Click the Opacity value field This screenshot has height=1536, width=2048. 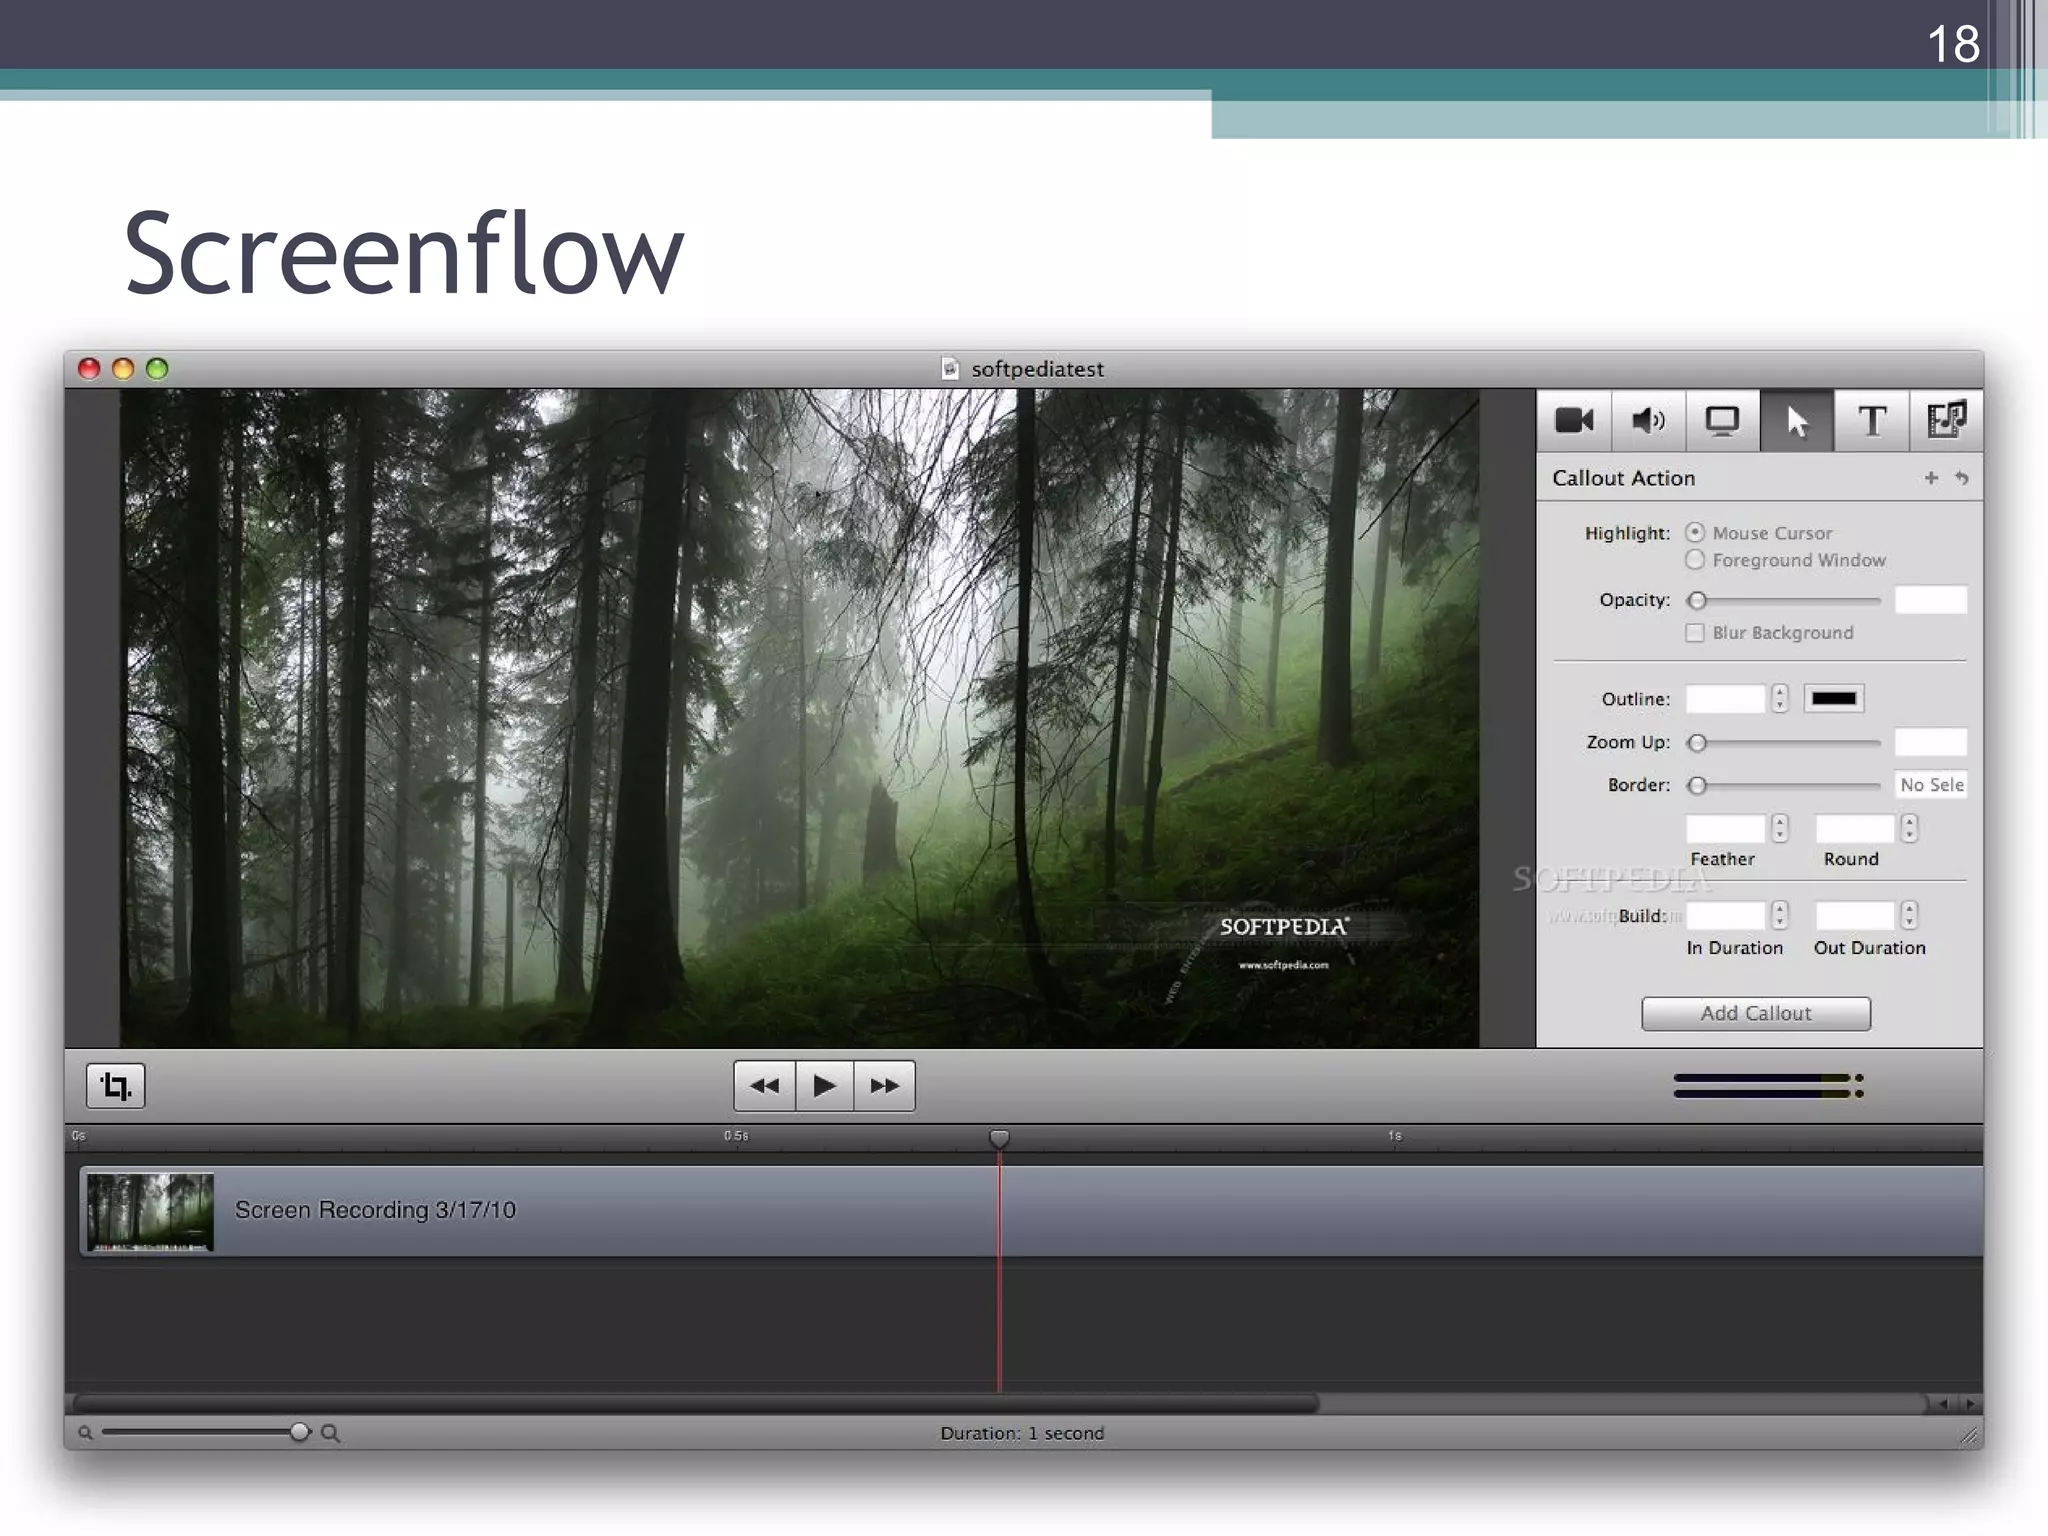click(x=1930, y=600)
